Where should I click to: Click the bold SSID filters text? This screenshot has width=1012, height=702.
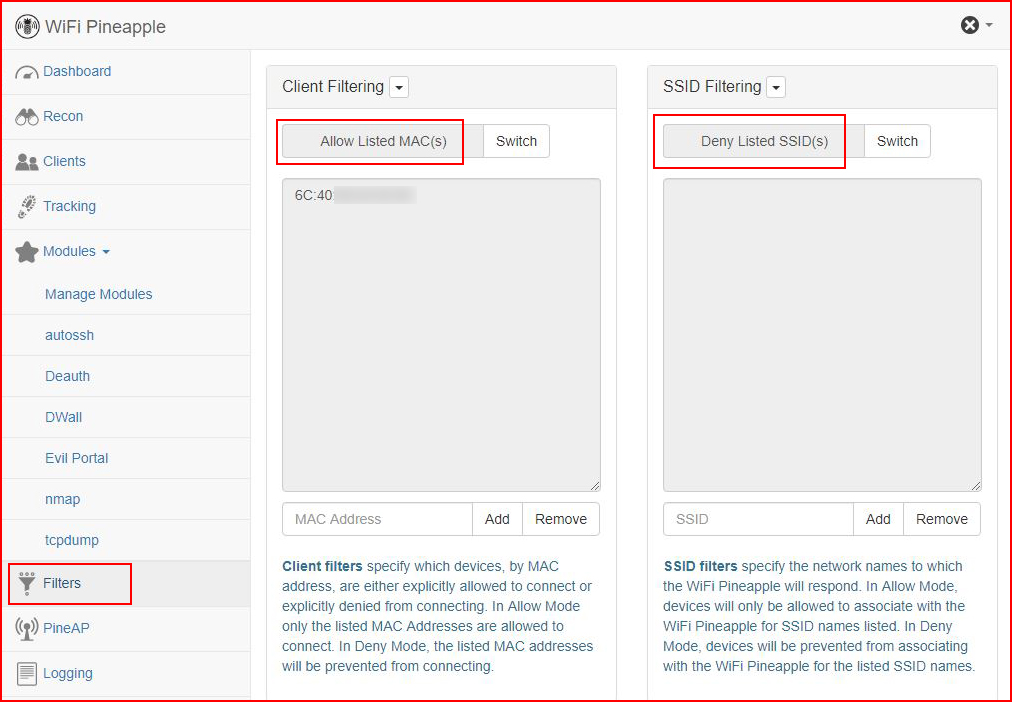tap(700, 567)
